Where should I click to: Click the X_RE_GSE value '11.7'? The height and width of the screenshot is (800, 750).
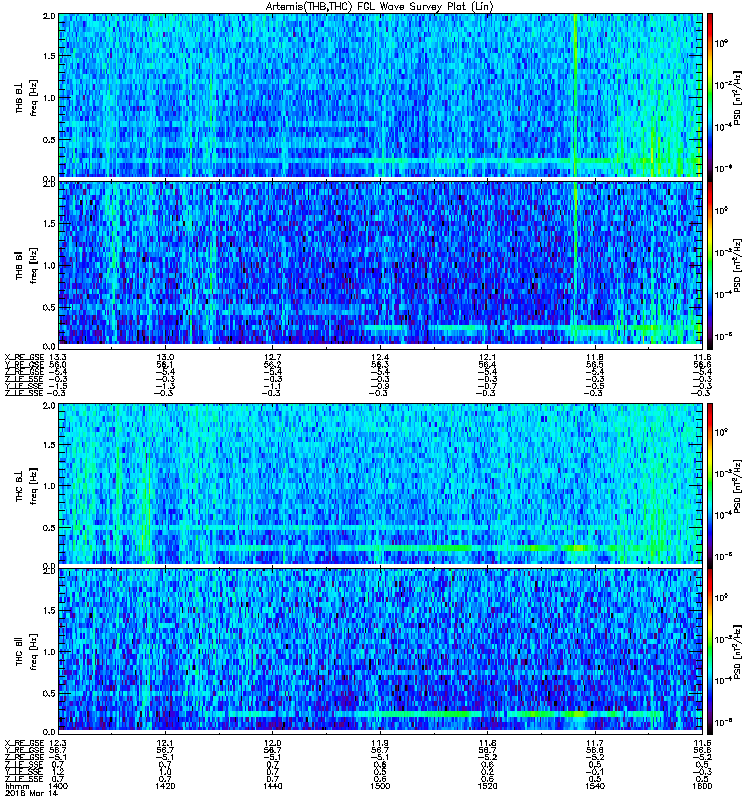click(595, 743)
